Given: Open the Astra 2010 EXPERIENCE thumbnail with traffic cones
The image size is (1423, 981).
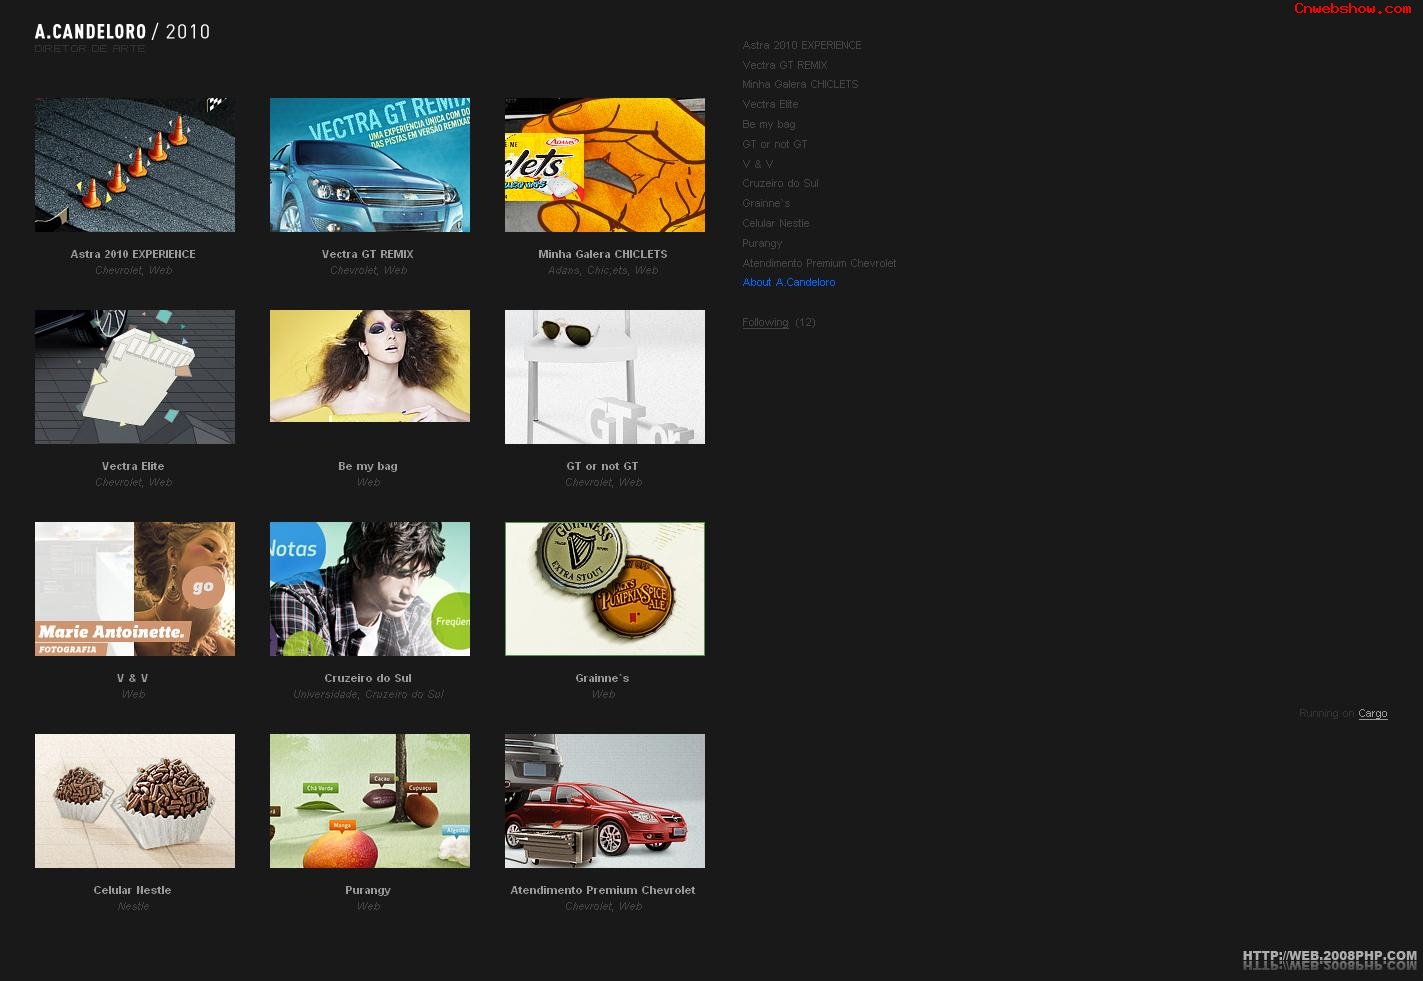Looking at the screenshot, I should (x=135, y=165).
